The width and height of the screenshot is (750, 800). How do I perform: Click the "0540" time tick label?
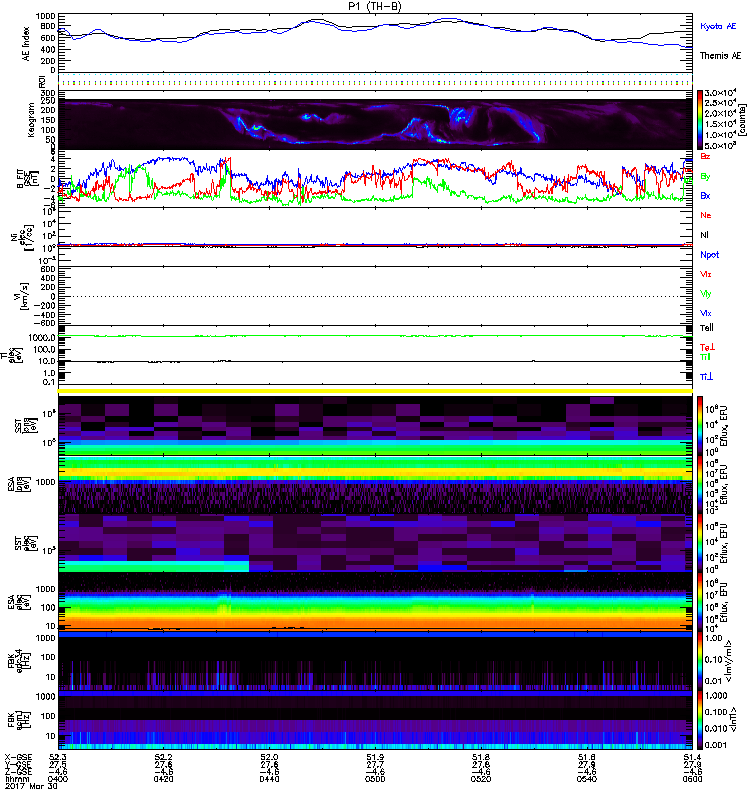pos(586,779)
